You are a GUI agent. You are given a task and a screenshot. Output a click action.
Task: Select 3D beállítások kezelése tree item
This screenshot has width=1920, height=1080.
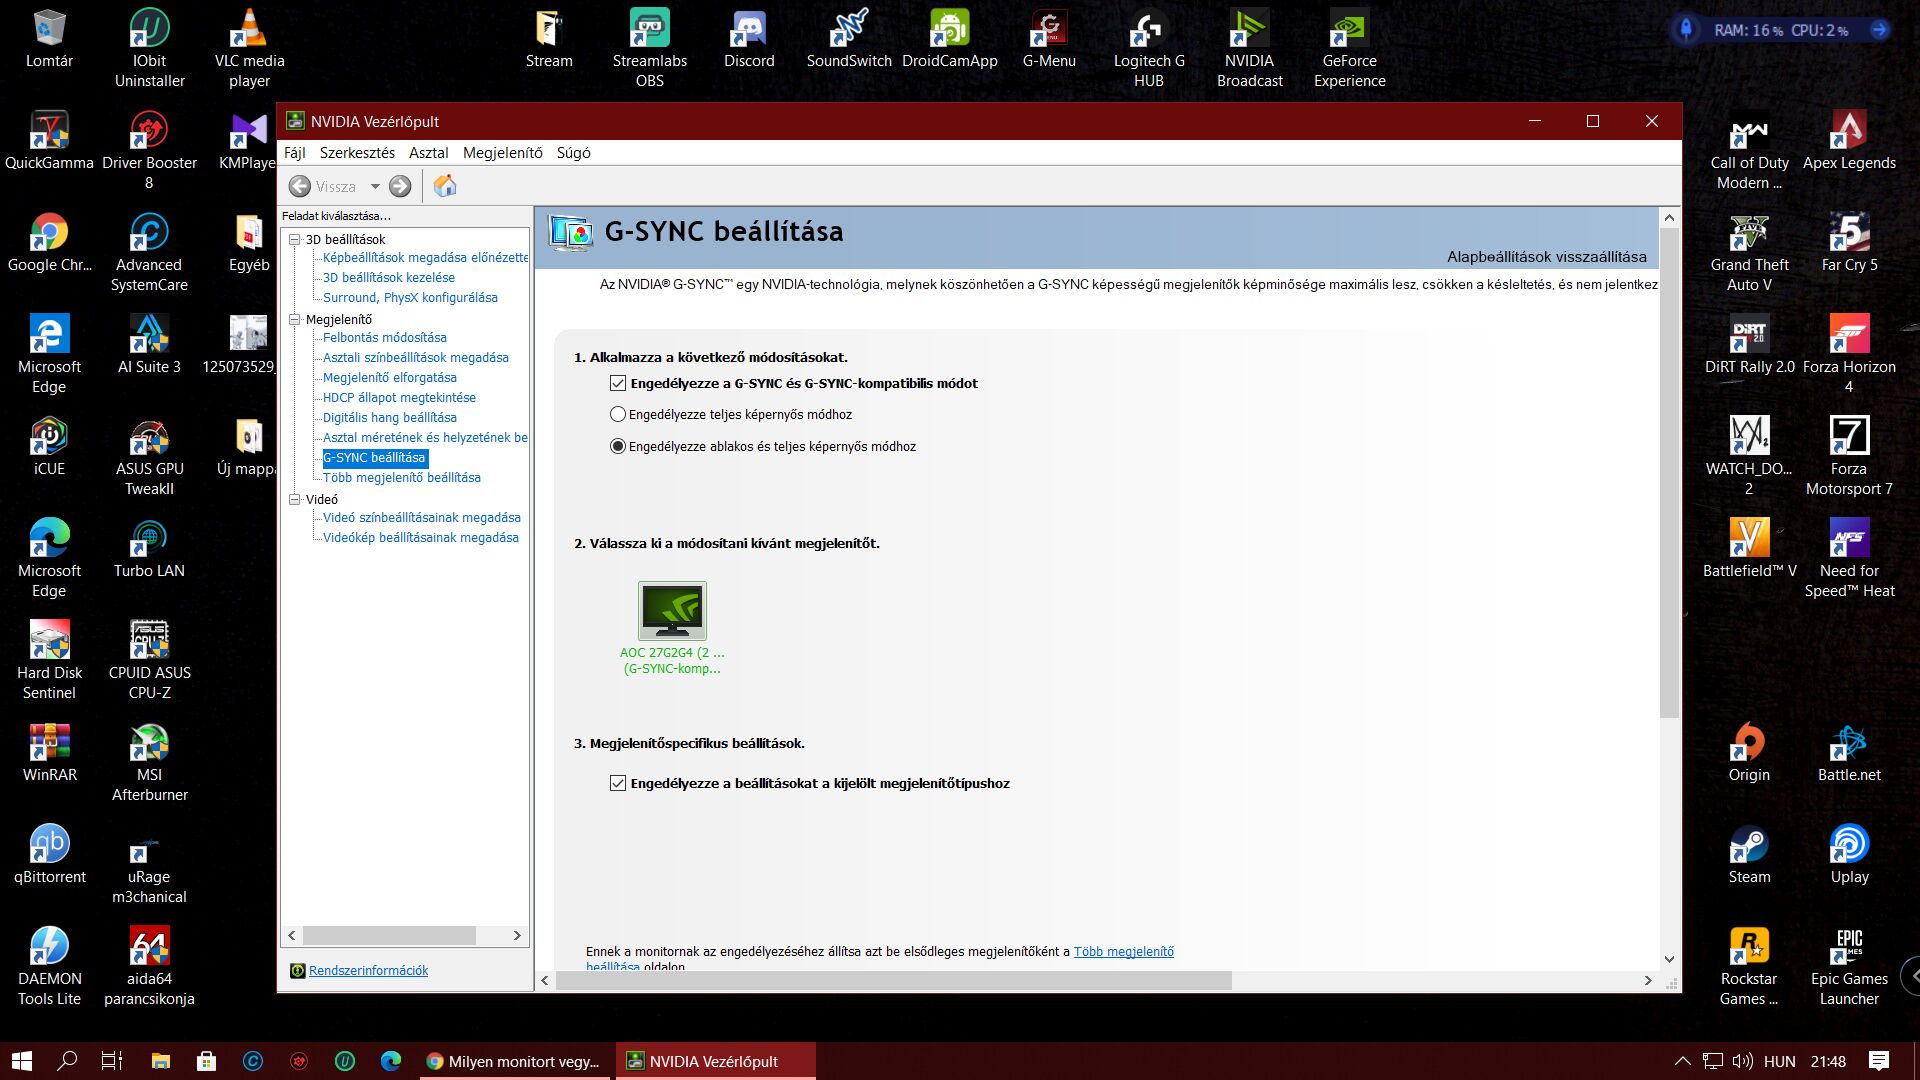click(x=388, y=277)
